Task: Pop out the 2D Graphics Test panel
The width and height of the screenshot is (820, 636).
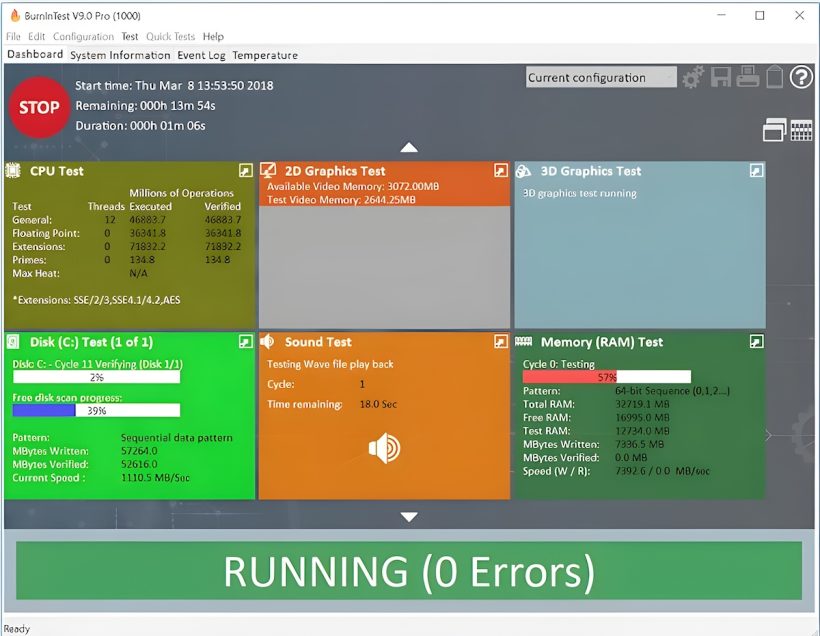Action: (x=499, y=171)
